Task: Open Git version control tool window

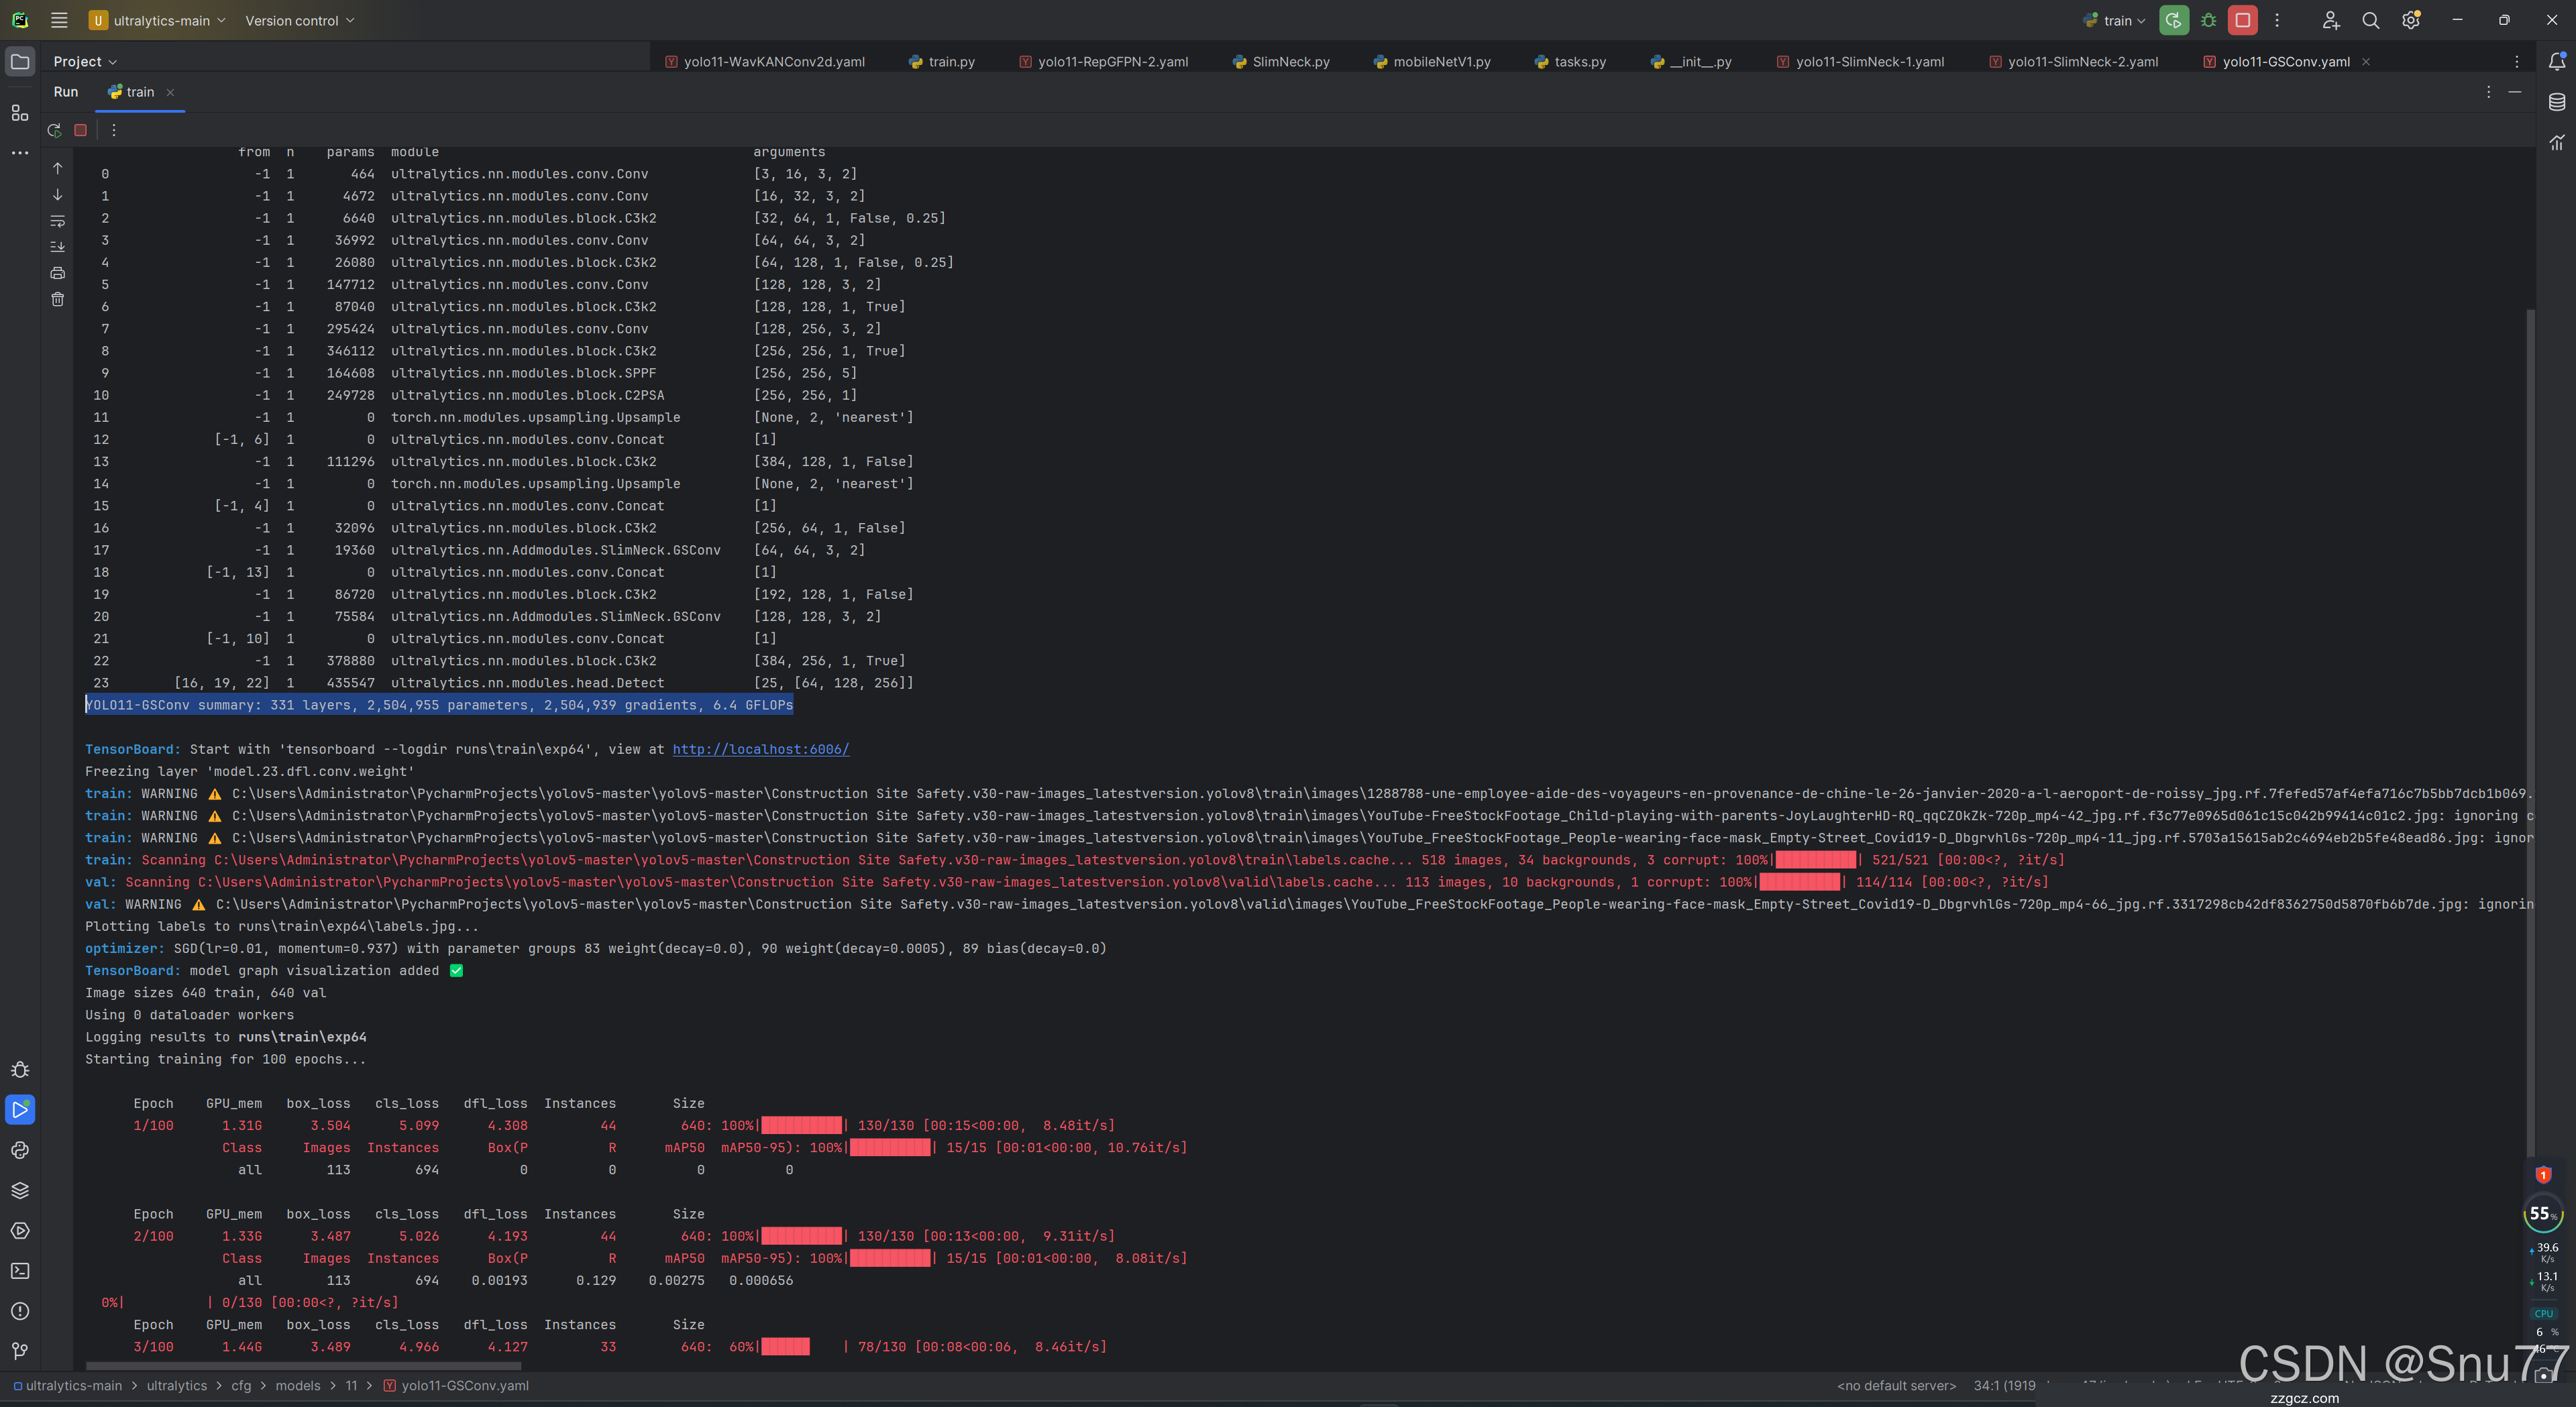Action: 20,1351
